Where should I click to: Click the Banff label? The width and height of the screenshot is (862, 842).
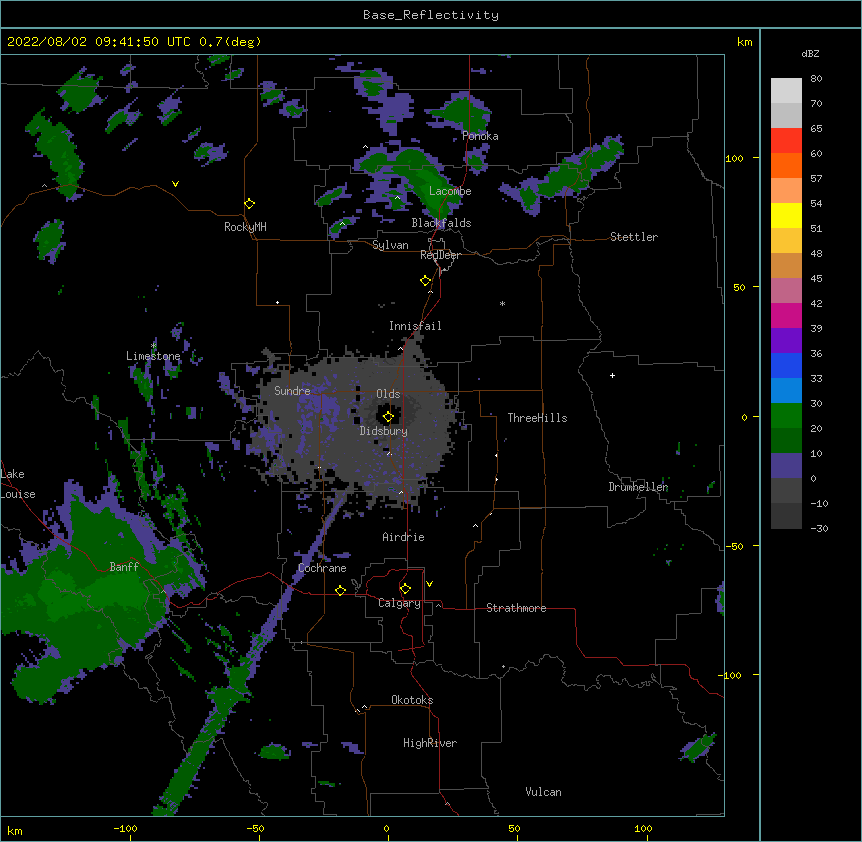coord(124,567)
